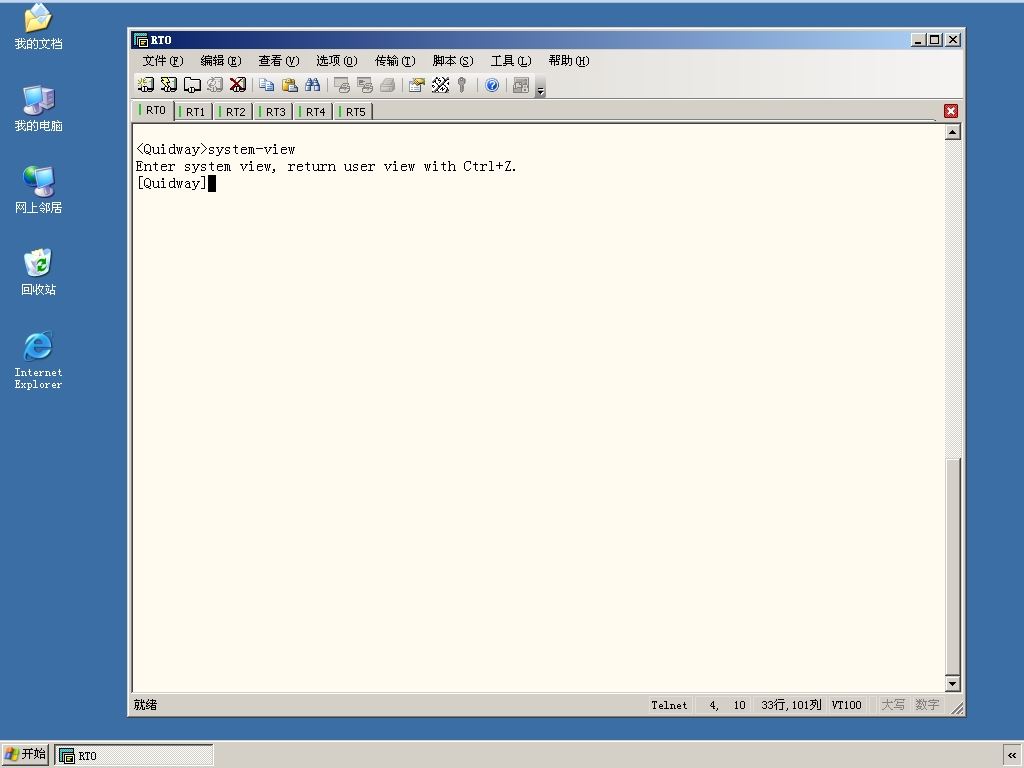Image resolution: width=1024 pixels, height=768 pixels.
Task: Minimize the RT0 window
Action: coord(918,40)
